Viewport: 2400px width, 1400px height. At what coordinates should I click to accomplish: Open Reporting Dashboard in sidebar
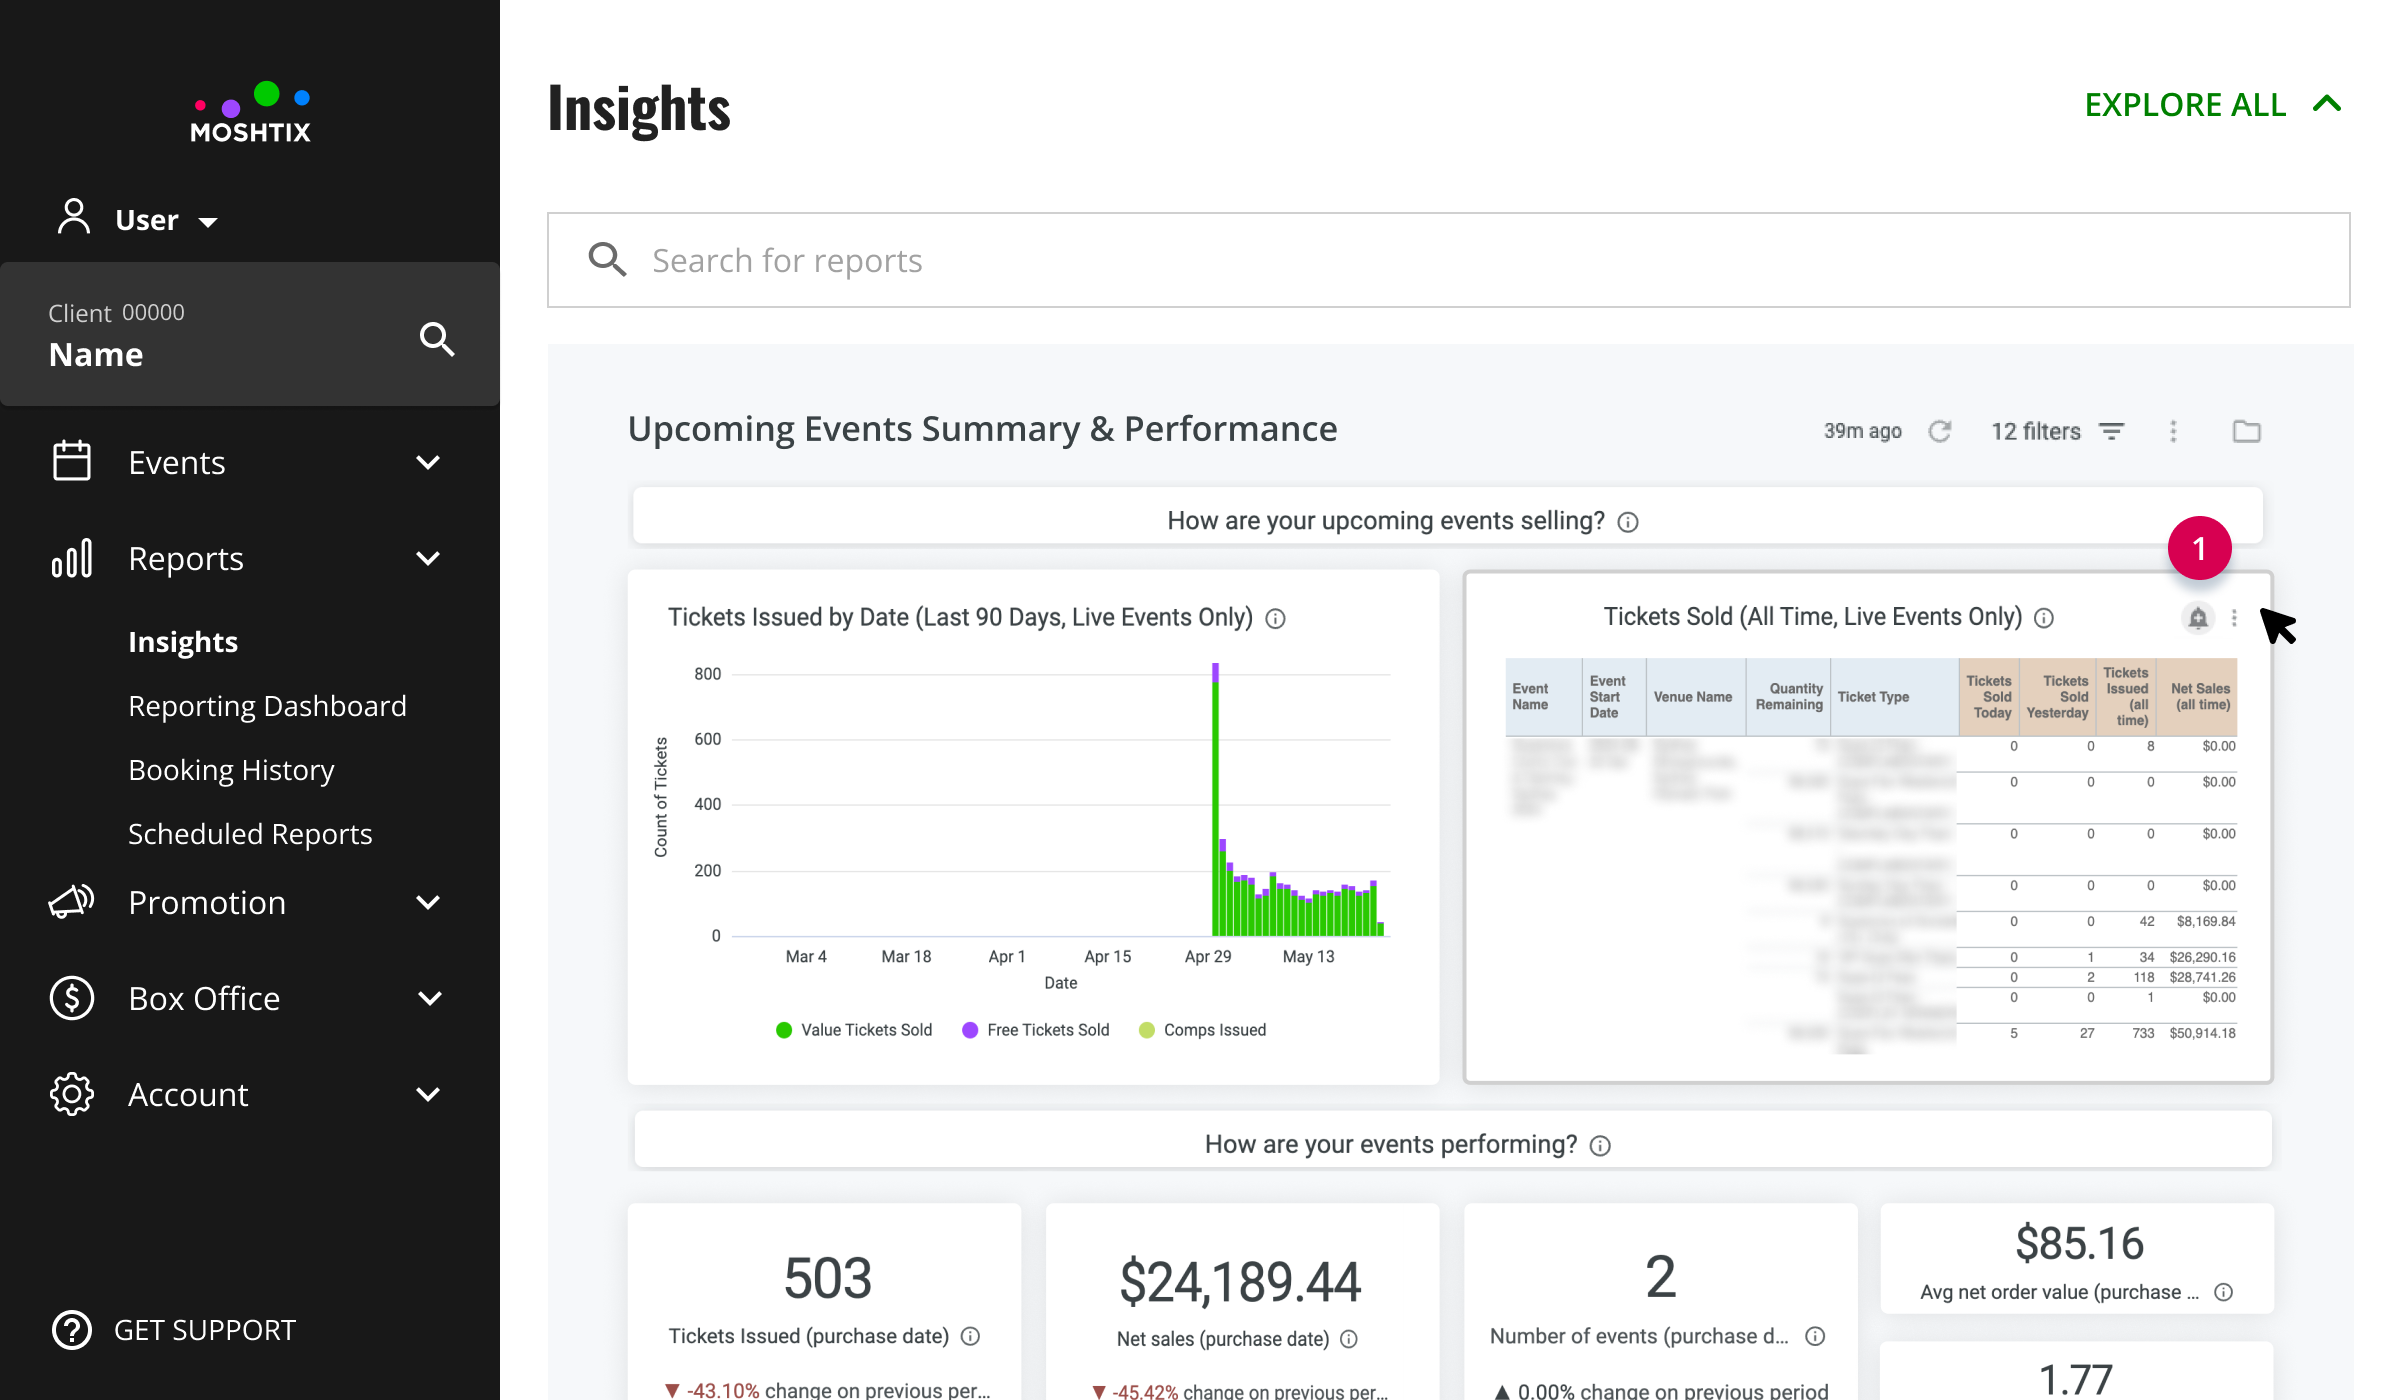267,706
